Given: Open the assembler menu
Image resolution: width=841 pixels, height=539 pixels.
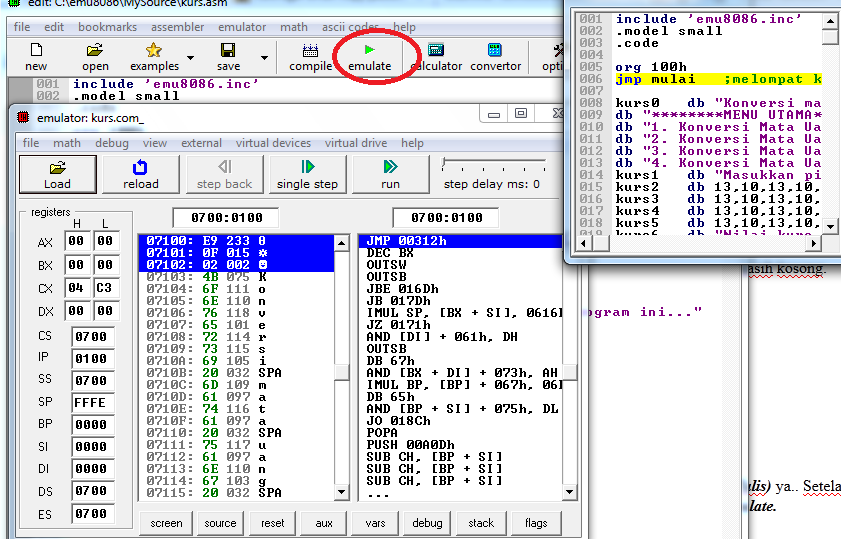Looking at the screenshot, I should 178,27.
